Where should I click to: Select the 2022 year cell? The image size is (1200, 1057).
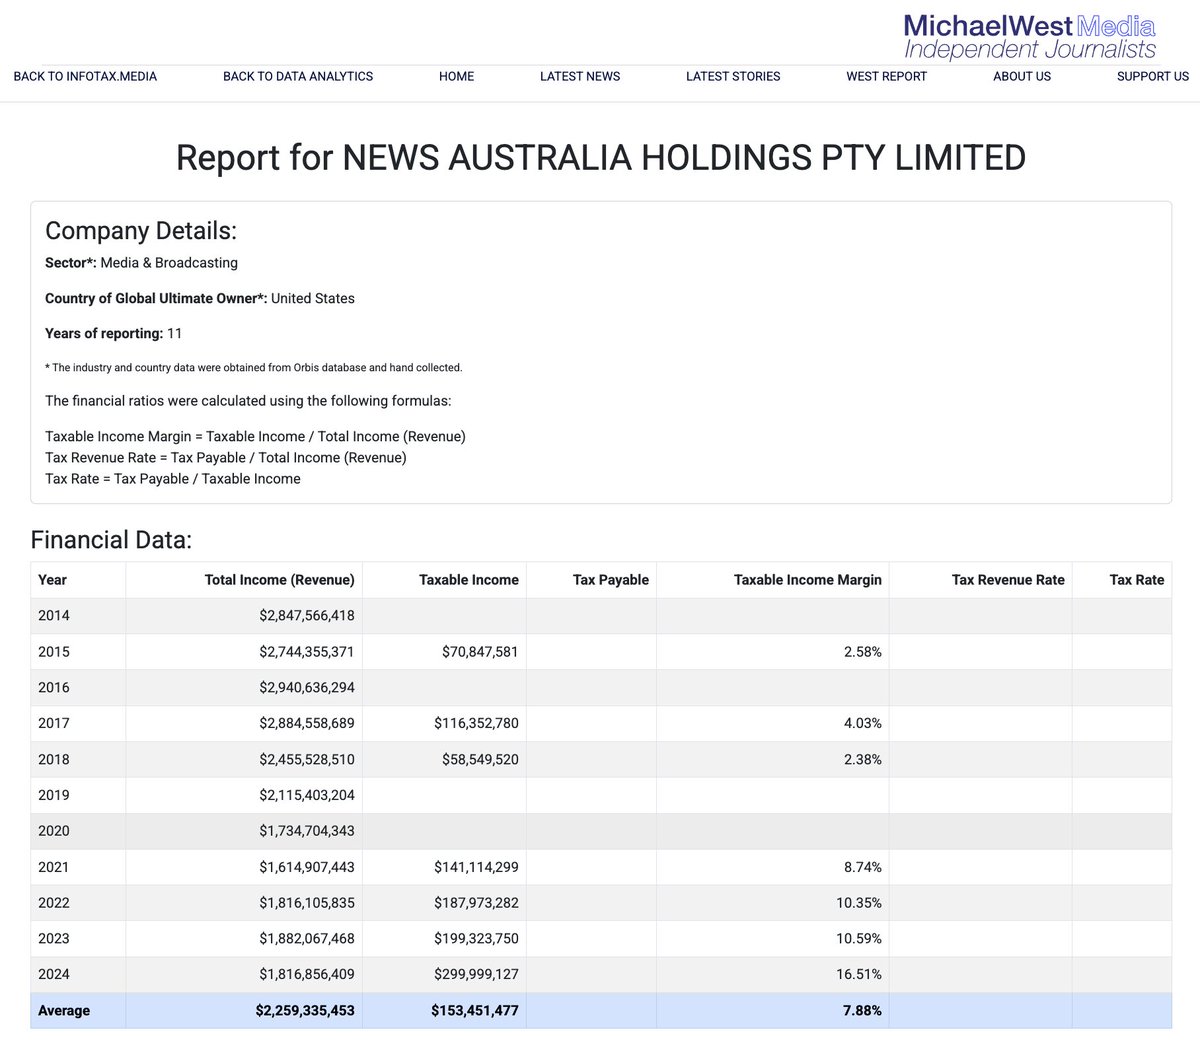point(78,903)
